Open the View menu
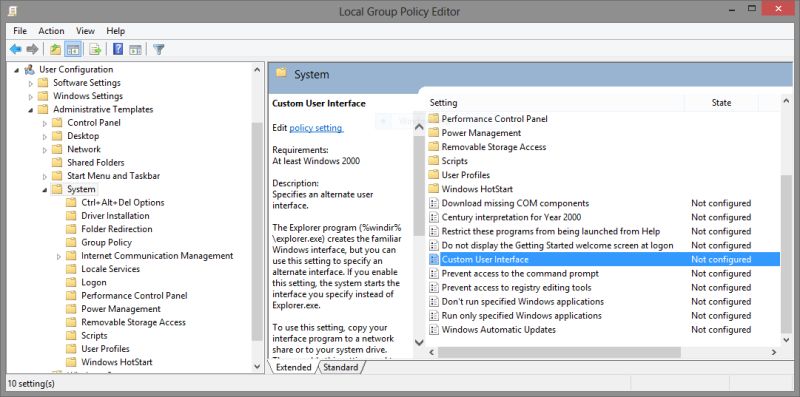800x397 pixels. (x=85, y=31)
